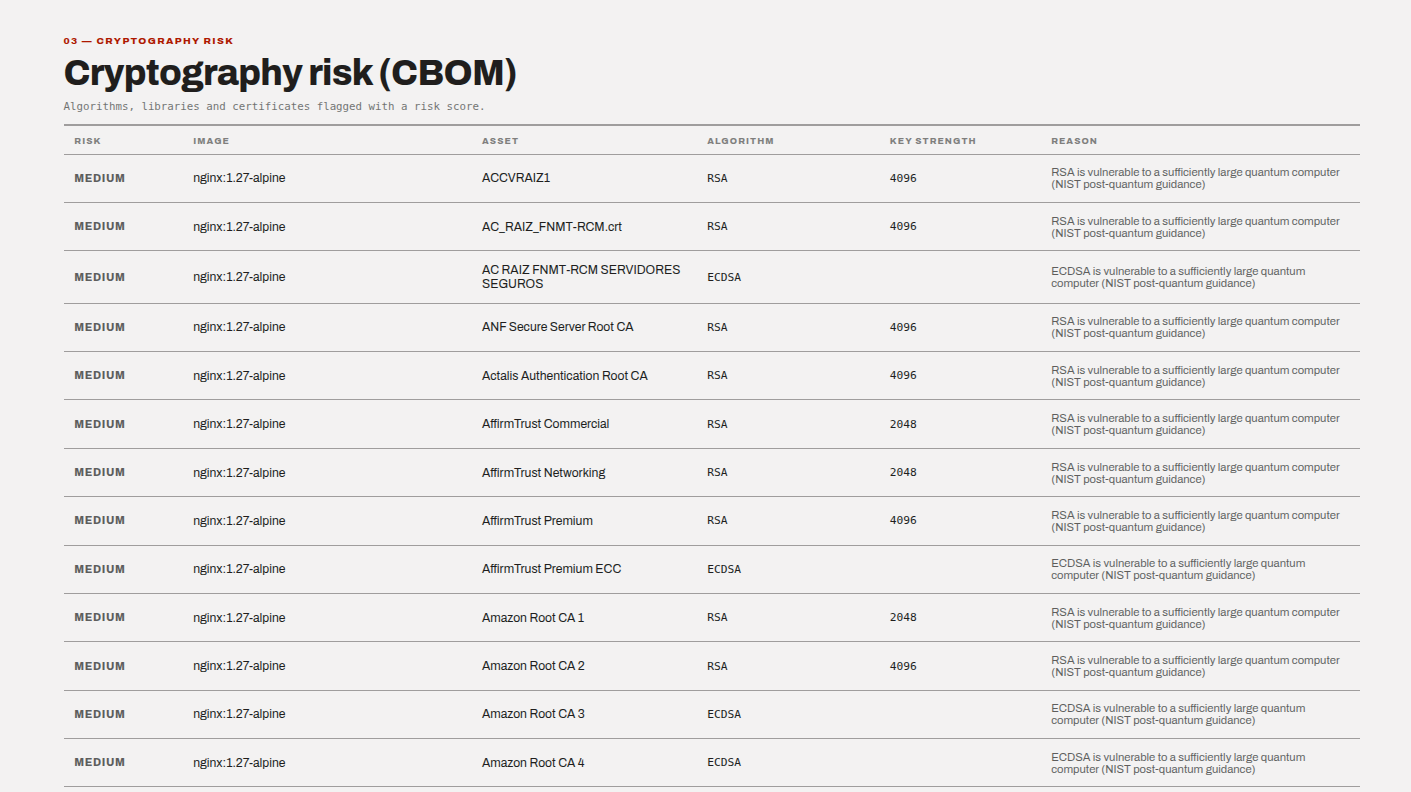The width and height of the screenshot is (1411, 792).
Task: Click the ALGORITHM column header
Action: click(x=740, y=141)
